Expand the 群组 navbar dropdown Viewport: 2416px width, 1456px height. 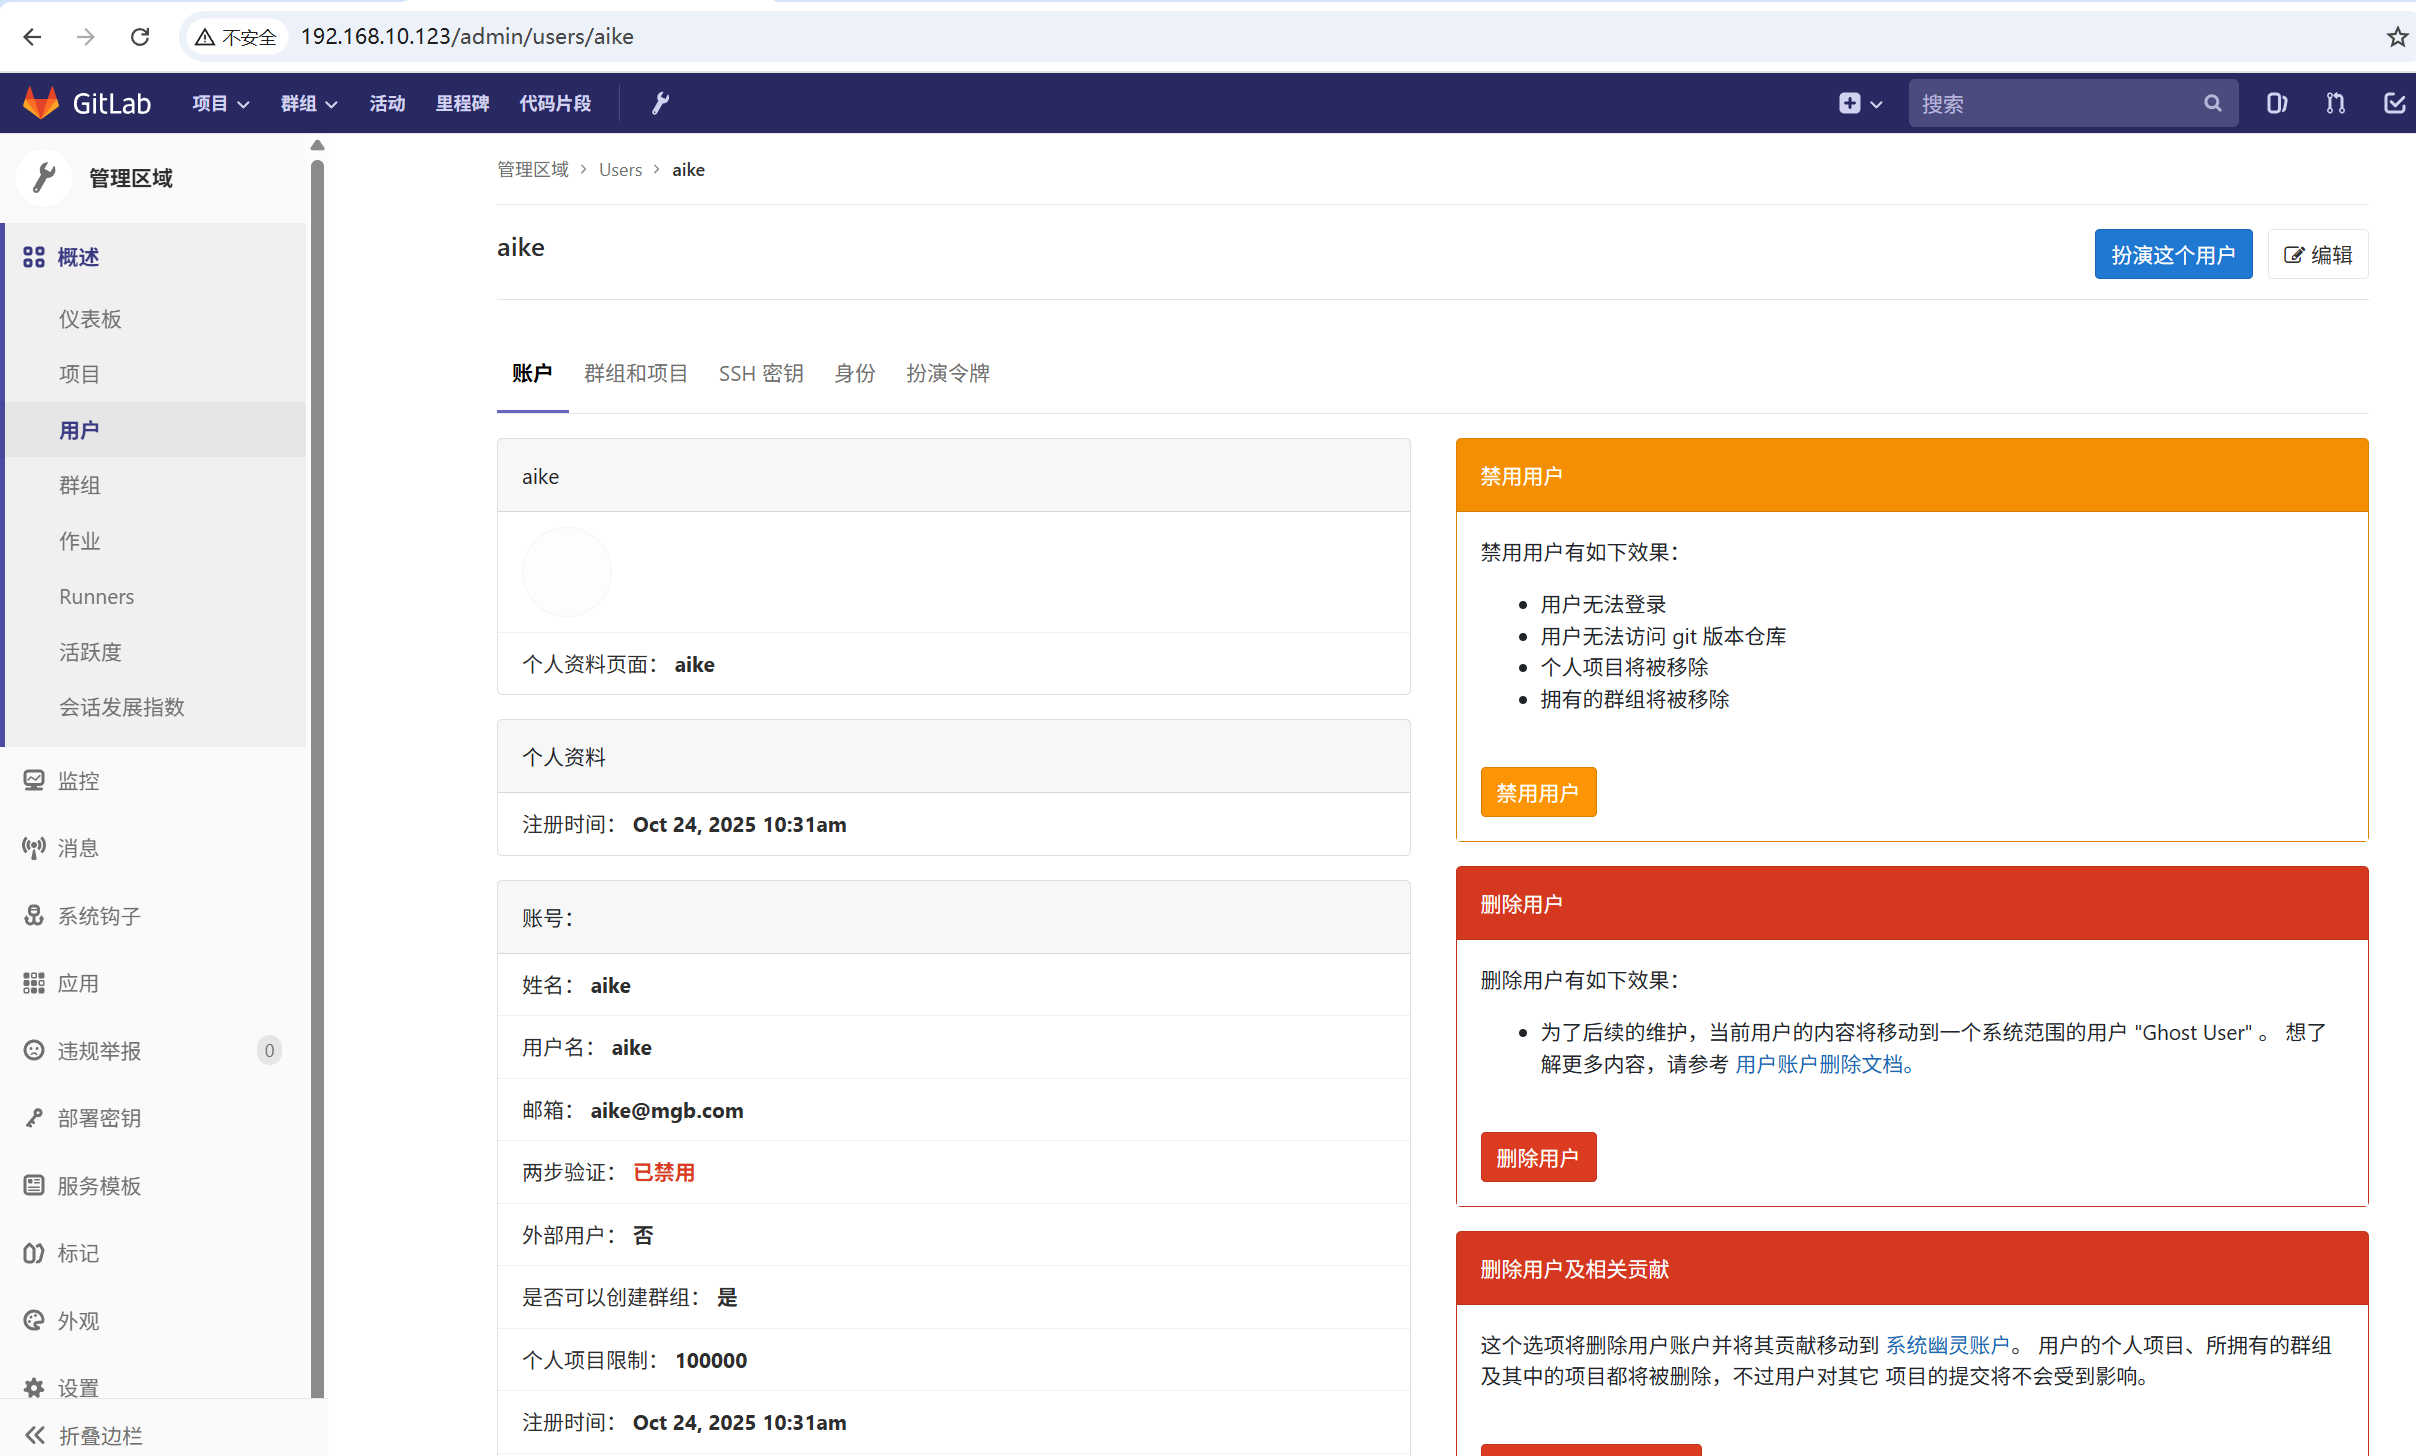308,103
